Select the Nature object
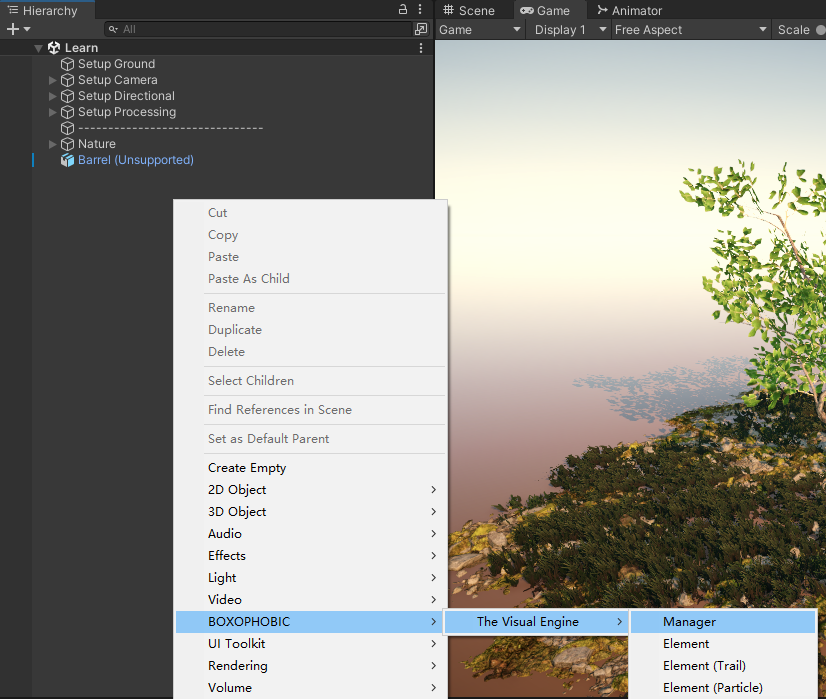 click(x=97, y=144)
